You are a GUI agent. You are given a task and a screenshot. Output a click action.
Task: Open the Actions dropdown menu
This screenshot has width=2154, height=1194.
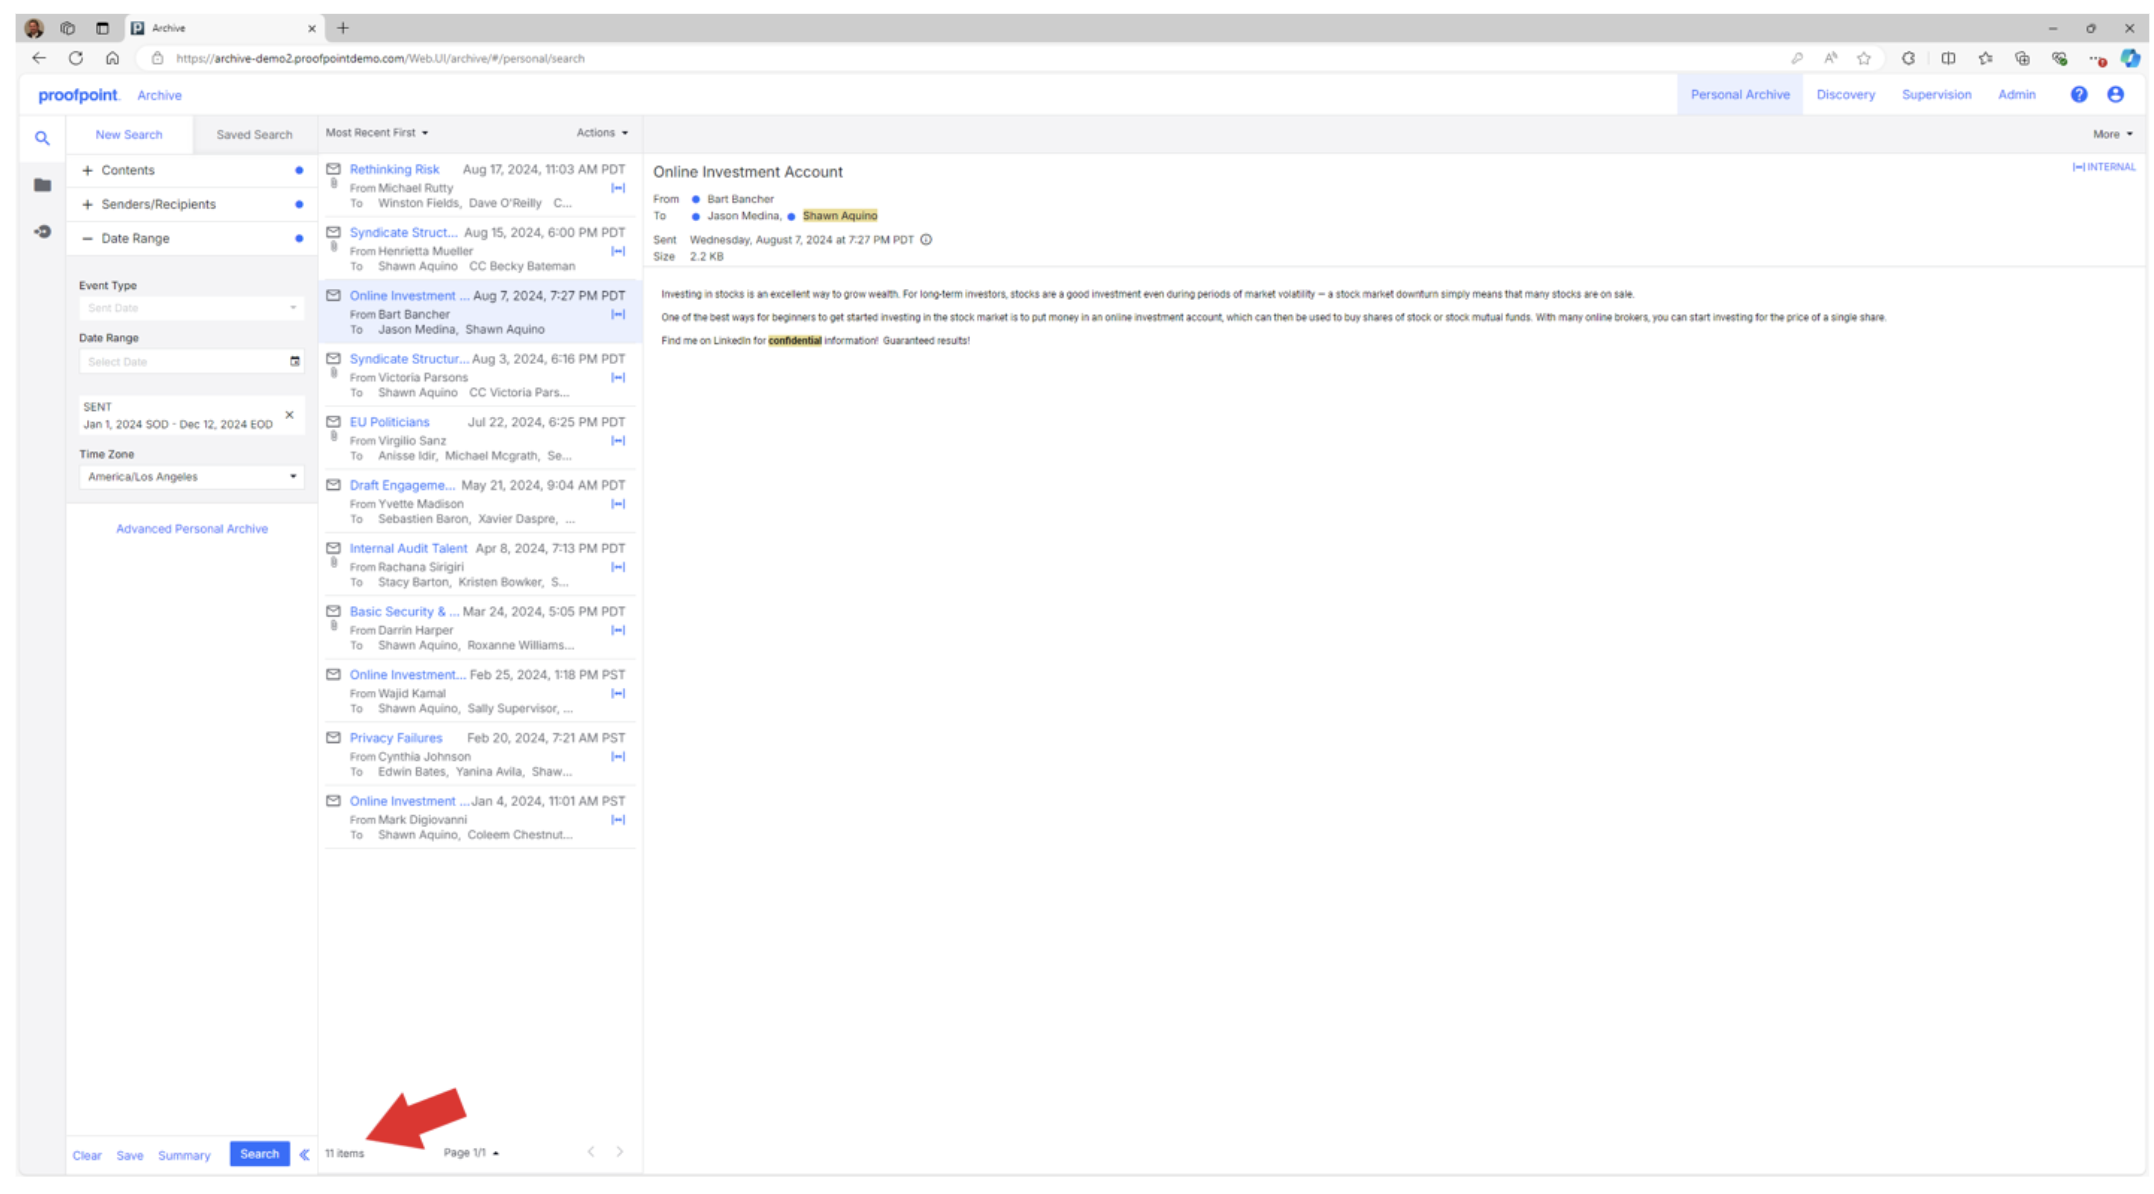click(602, 132)
